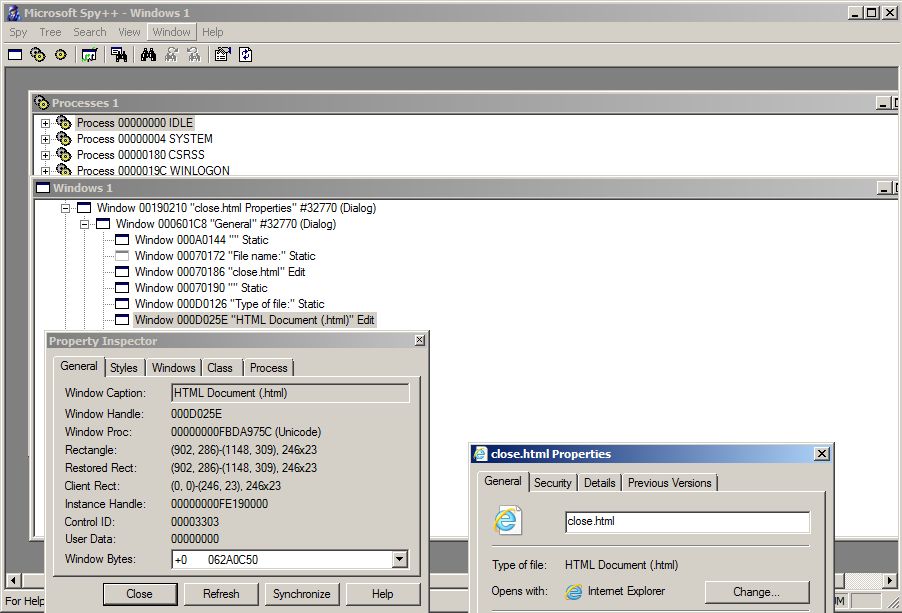The image size is (902, 613).
Task: Switch to the Process tab in Property Inspector
Action: tap(269, 368)
